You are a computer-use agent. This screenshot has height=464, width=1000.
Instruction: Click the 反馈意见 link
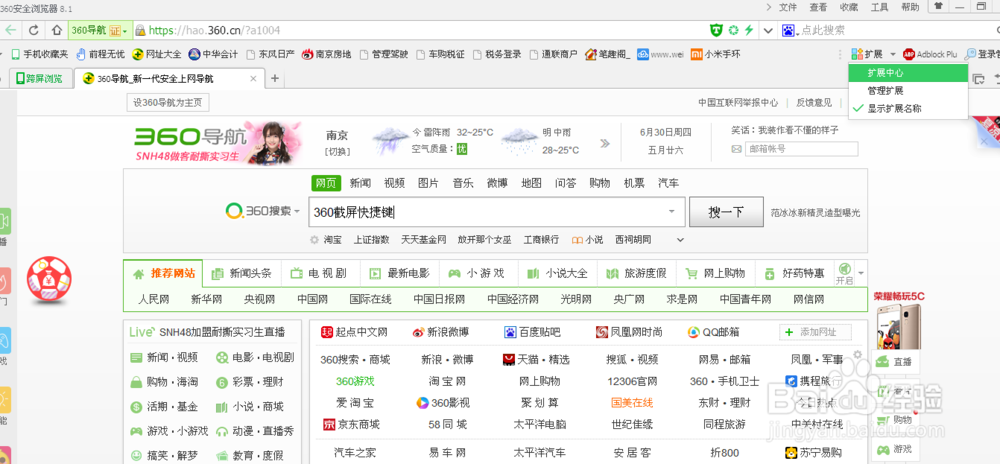tap(814, 103)
